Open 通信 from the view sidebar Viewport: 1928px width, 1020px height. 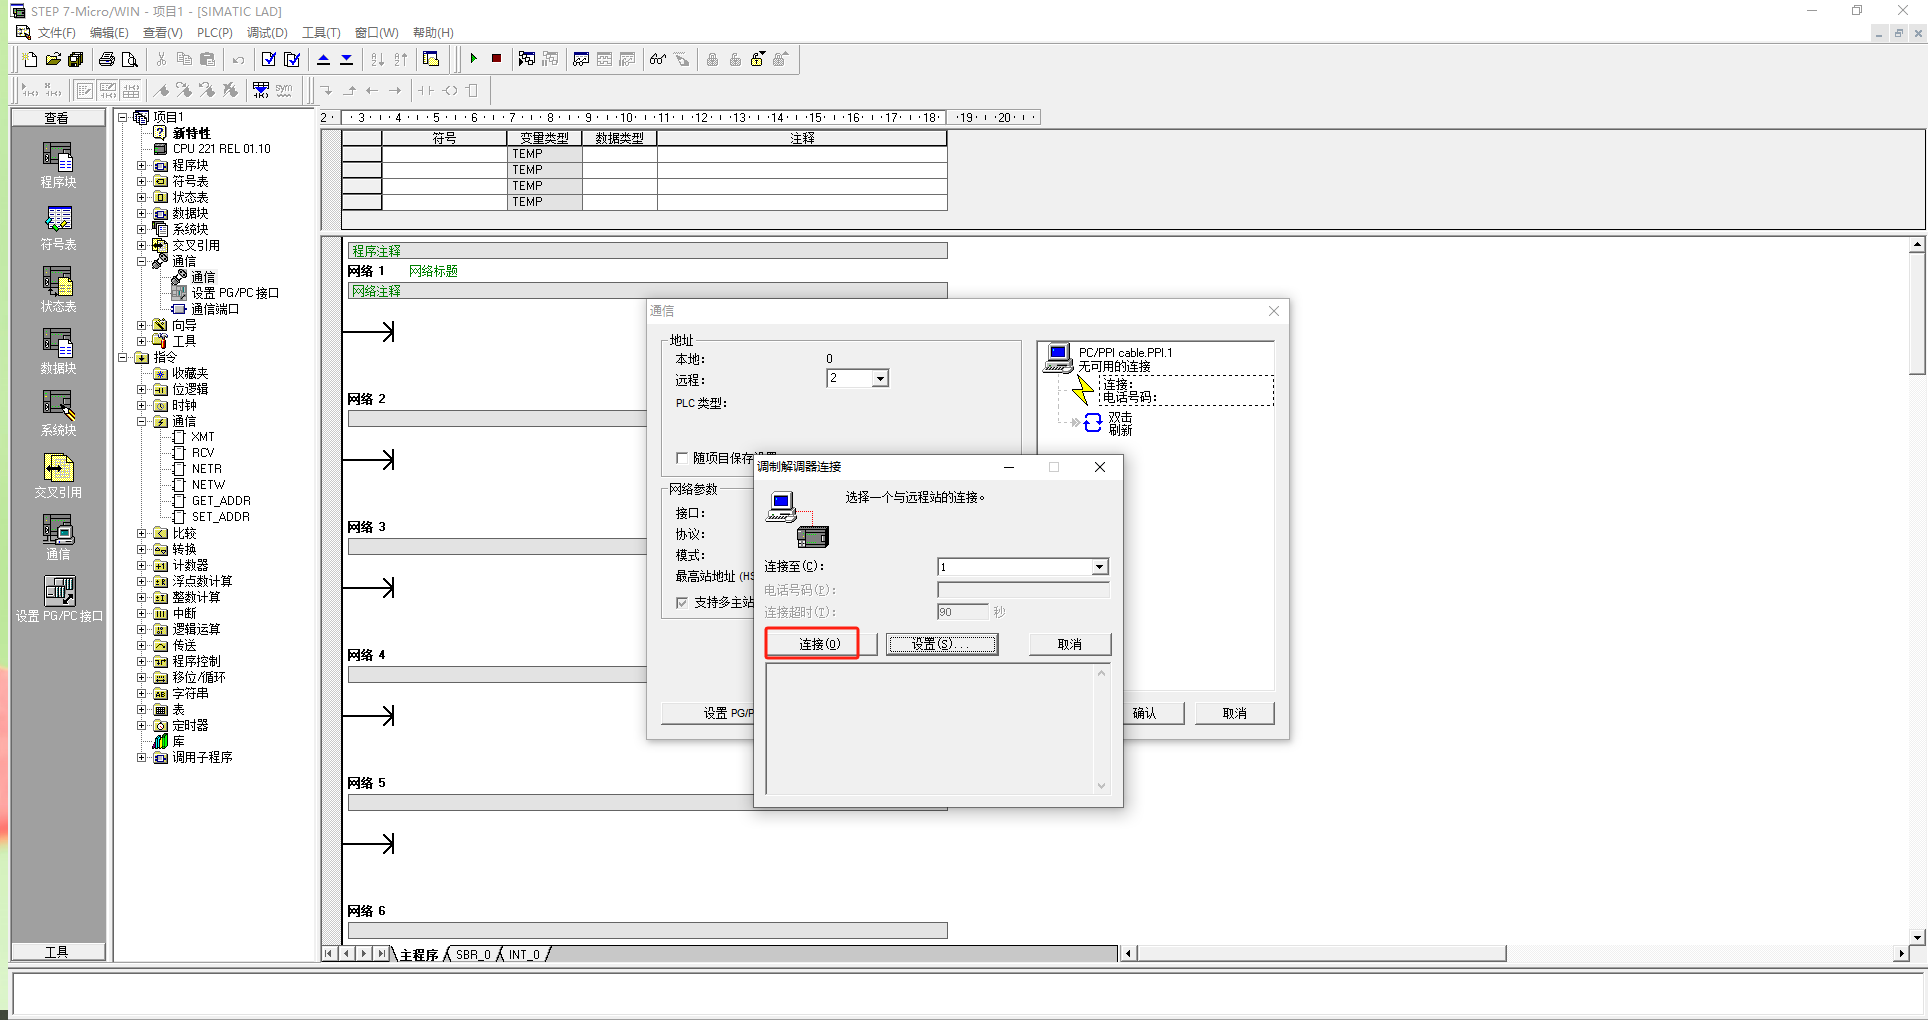[58, 537]
